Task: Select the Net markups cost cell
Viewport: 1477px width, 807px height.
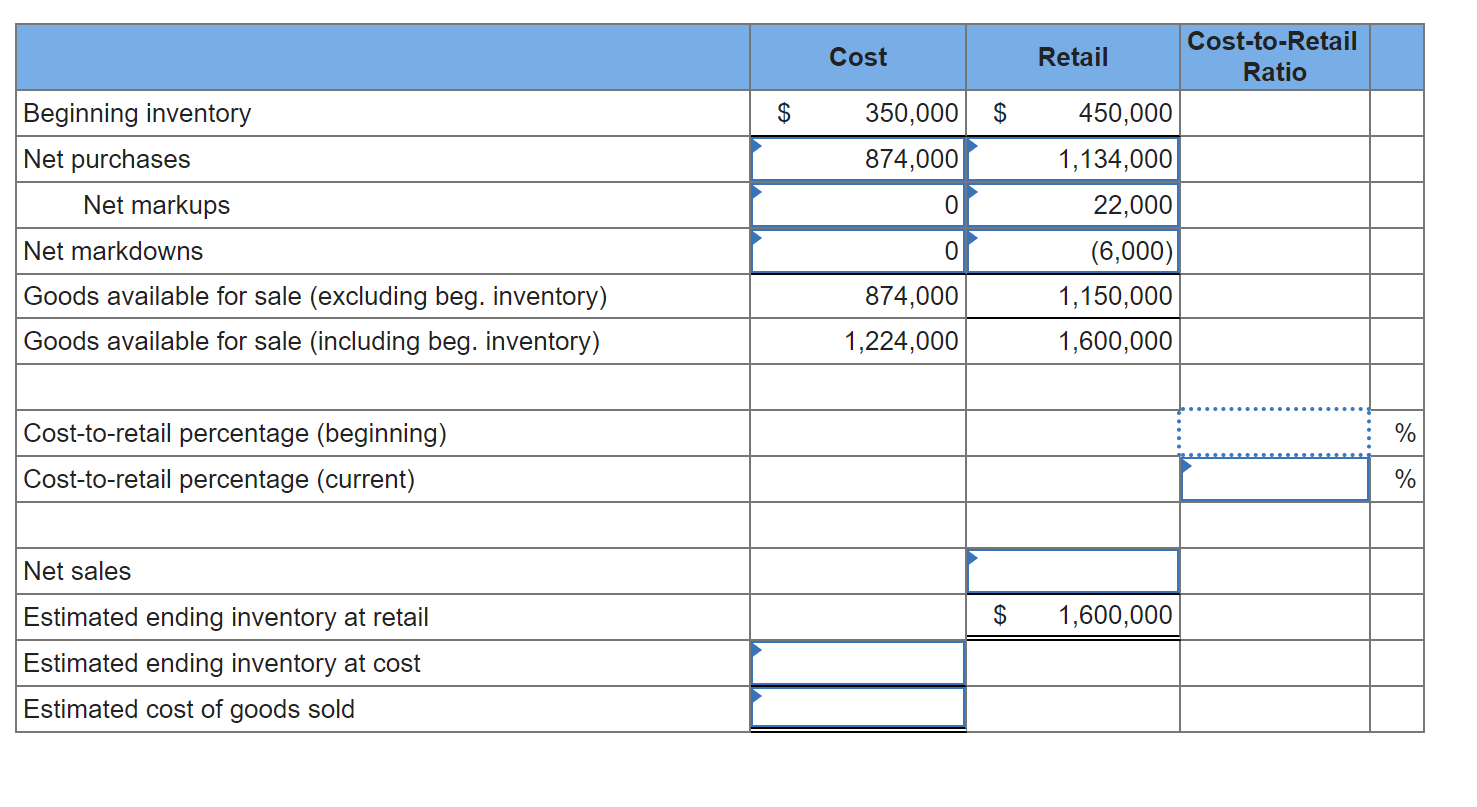Action: 858,205
